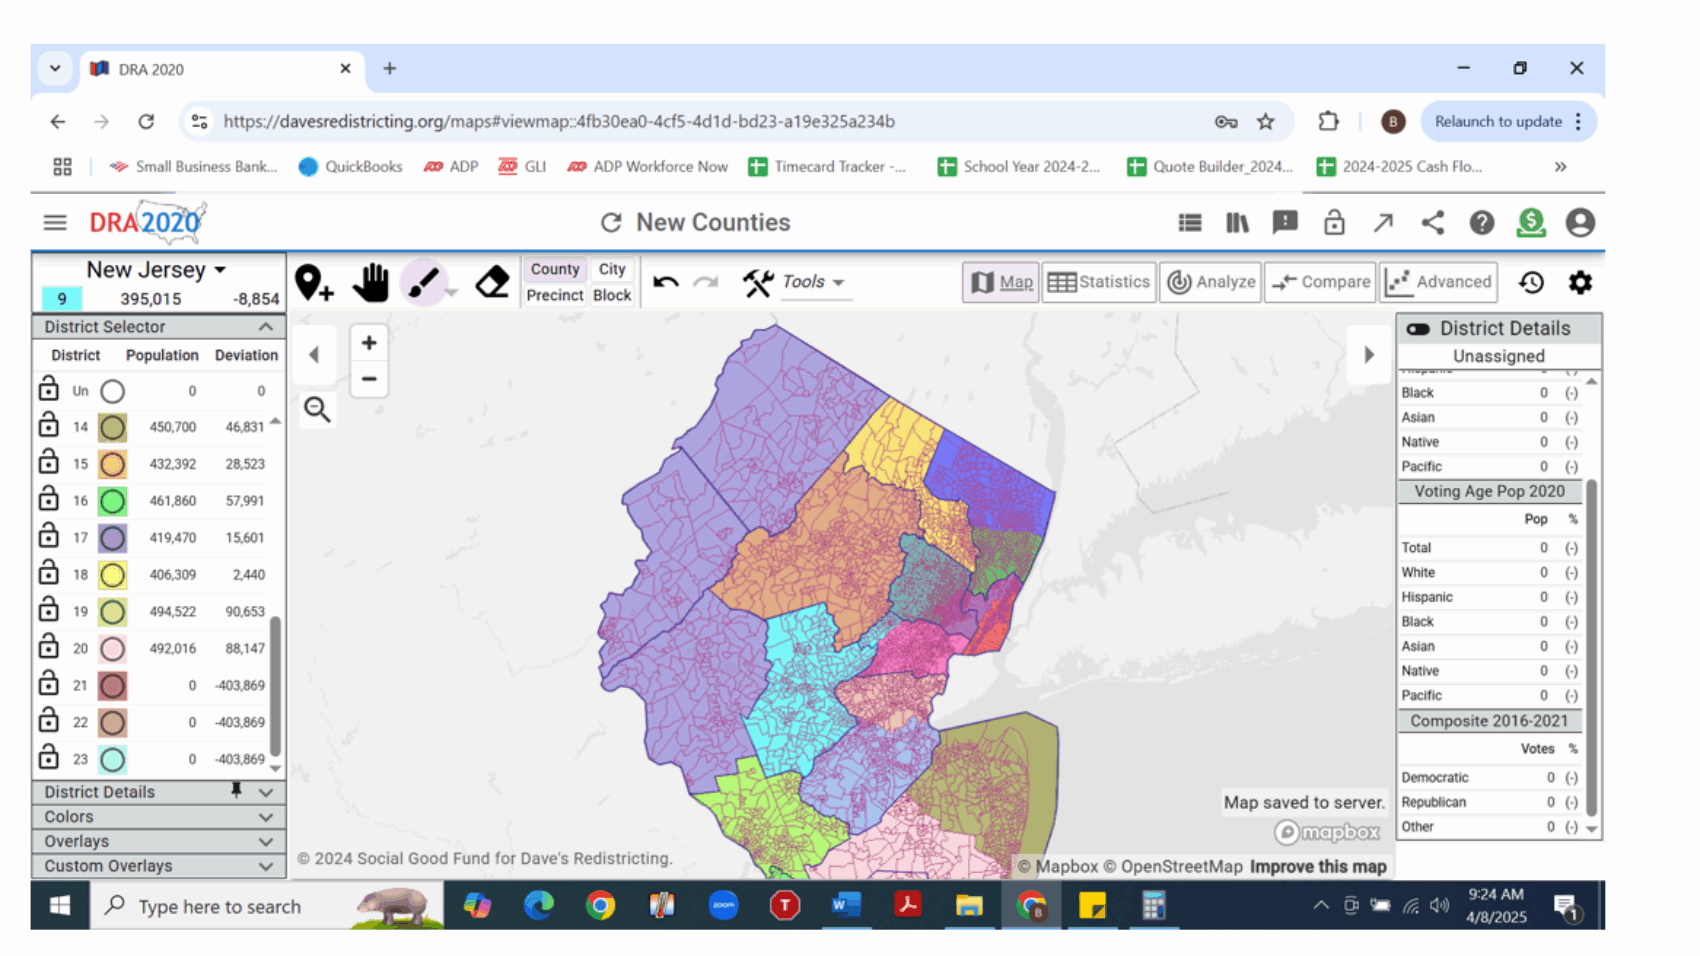This screenshot has width=1700, height=956.
Task: Select district 20 pink color swatch
Action: (112, 649)
